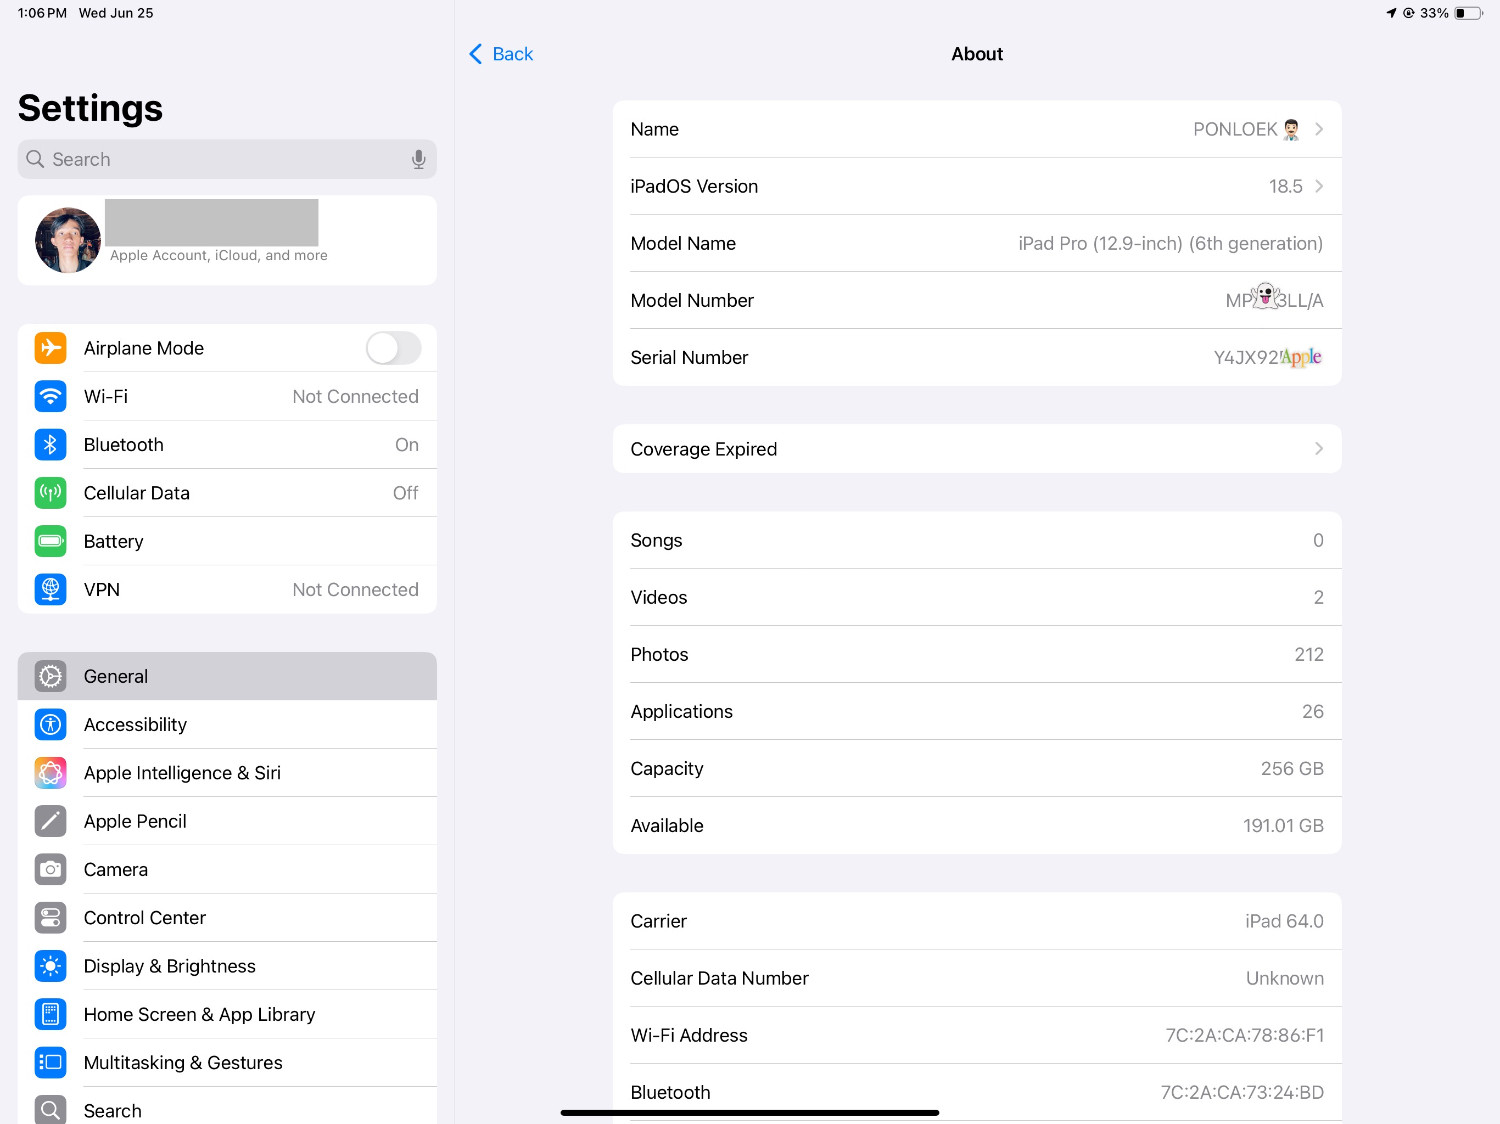Tap the Home Screen & App Library icon
This screenshot has height=1124, width=1500.
(51, 1014)
